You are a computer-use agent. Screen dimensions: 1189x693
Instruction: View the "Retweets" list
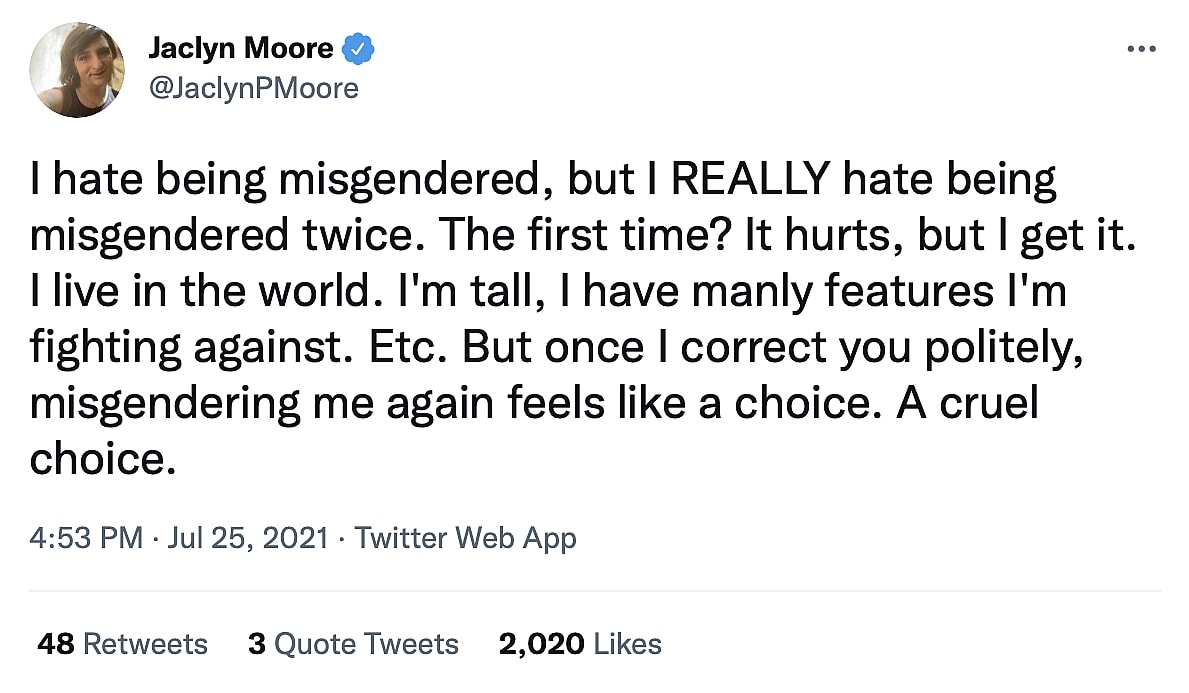[145, 644]
